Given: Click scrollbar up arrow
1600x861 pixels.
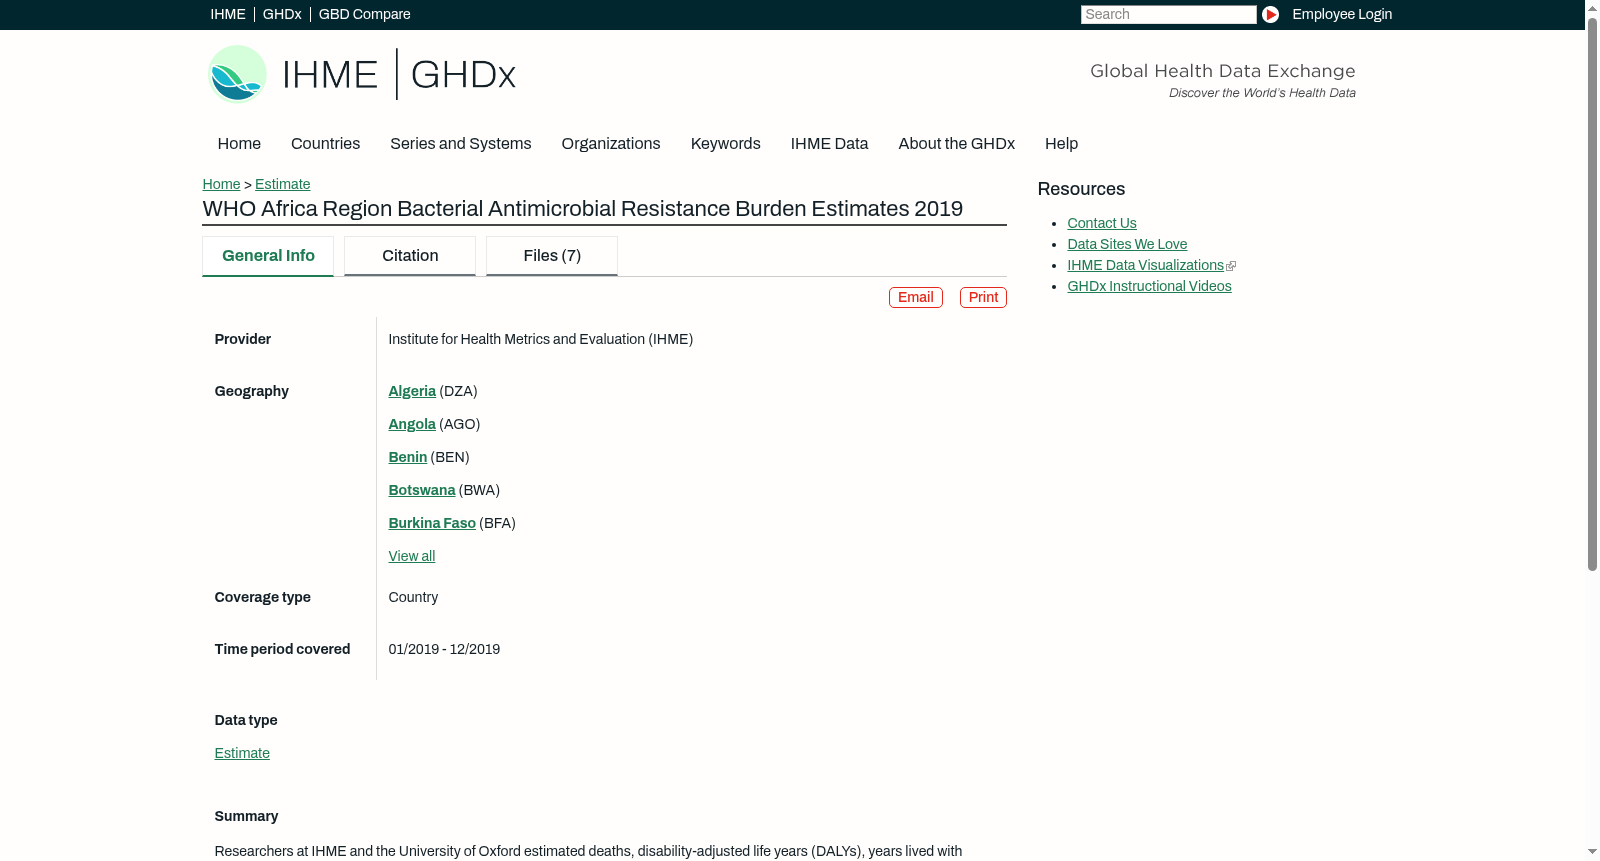Looking at the screenshot, I should pos(1592,7).
